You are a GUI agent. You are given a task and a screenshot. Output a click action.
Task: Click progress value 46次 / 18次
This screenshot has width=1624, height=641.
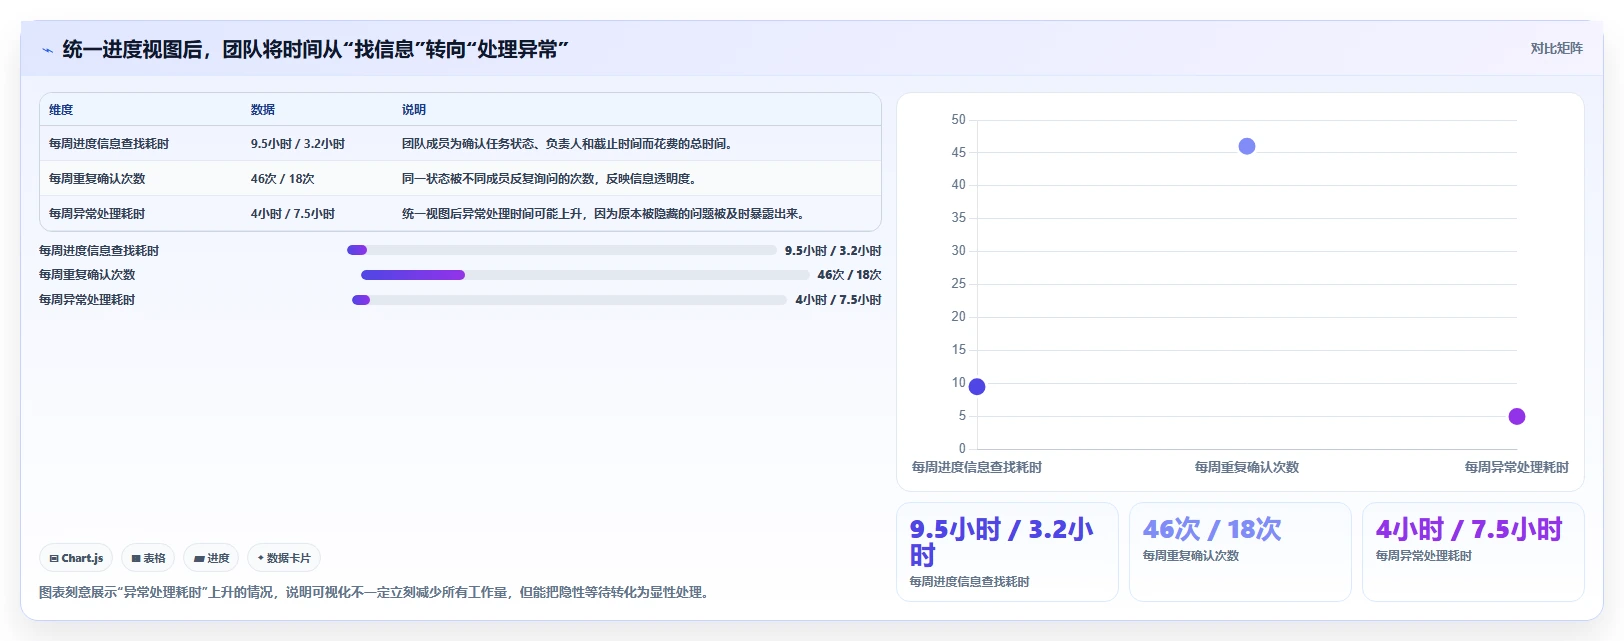tap(849, 275)
